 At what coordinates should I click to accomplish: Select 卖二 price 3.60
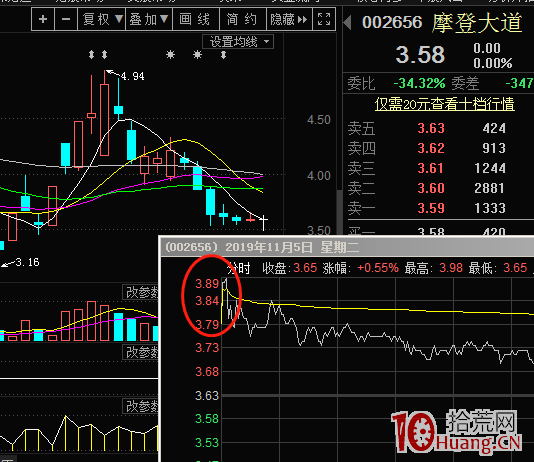(431, 188)
